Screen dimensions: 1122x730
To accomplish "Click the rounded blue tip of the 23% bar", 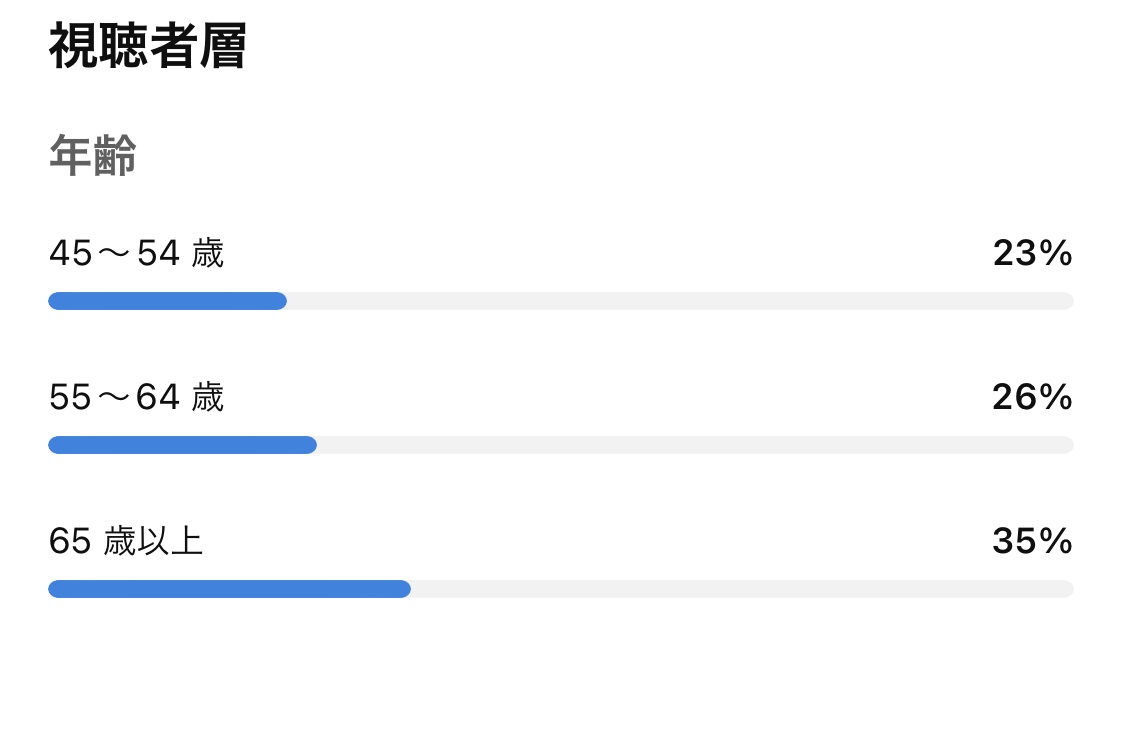I will [x=280, y=301].
